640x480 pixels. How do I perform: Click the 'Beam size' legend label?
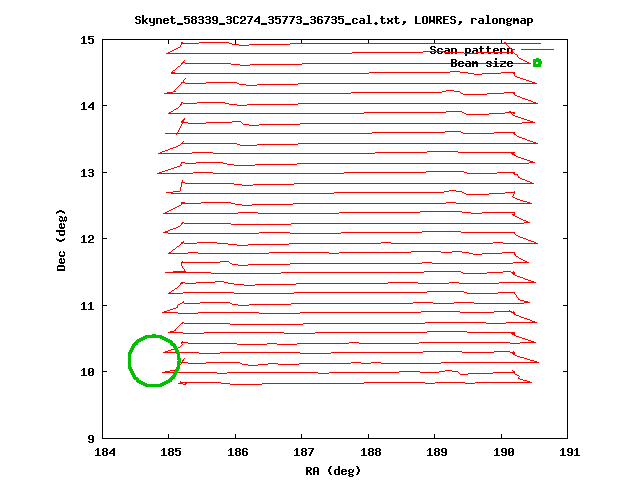[x=482, y=63]
